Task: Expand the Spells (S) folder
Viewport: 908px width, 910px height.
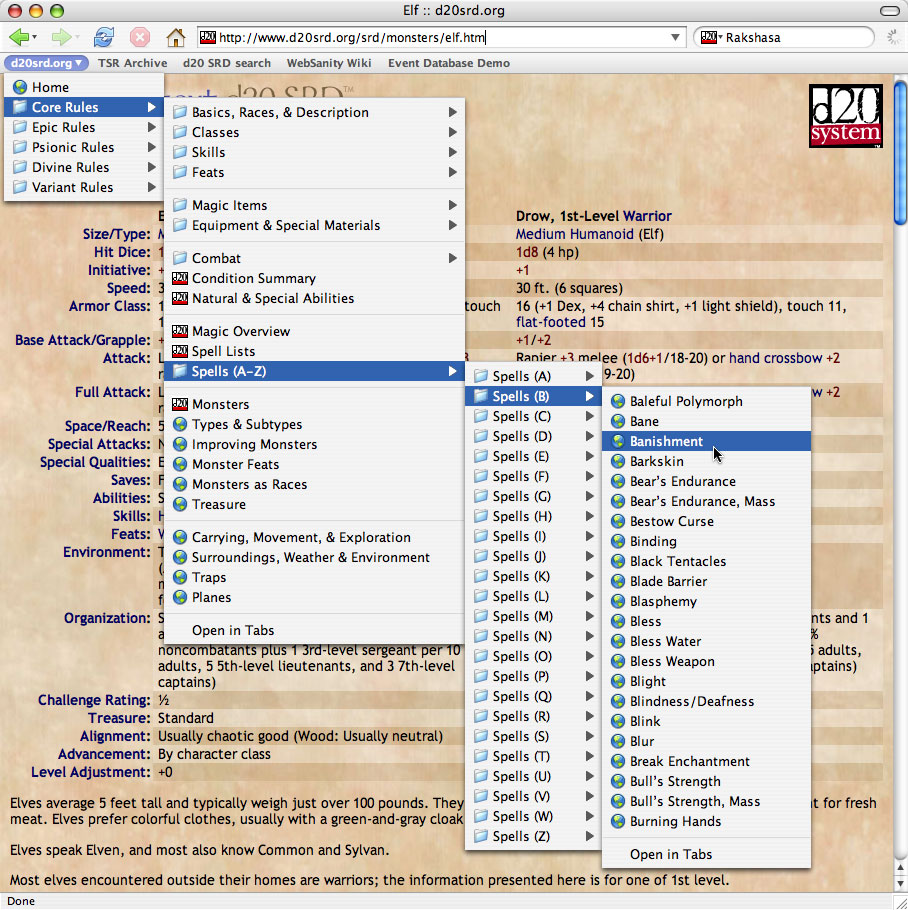Action: coord(534,736)
